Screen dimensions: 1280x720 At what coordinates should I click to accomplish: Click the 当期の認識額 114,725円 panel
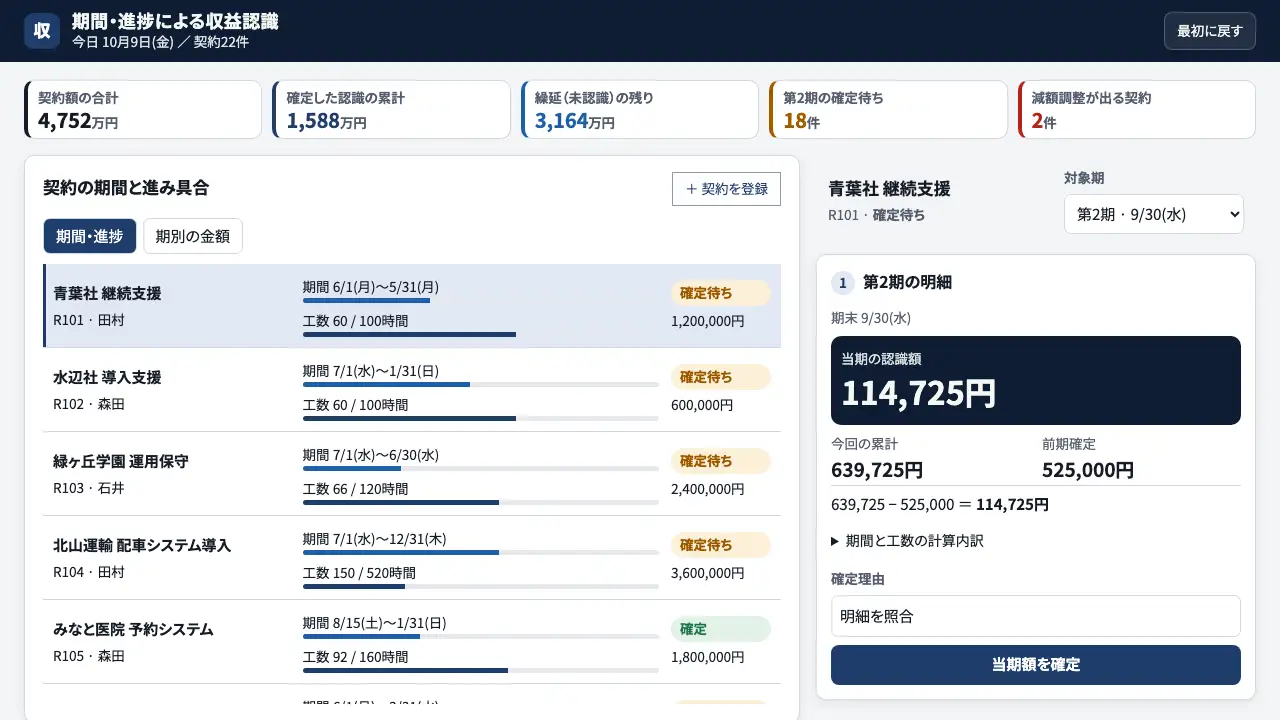(x=1036, y=380)
